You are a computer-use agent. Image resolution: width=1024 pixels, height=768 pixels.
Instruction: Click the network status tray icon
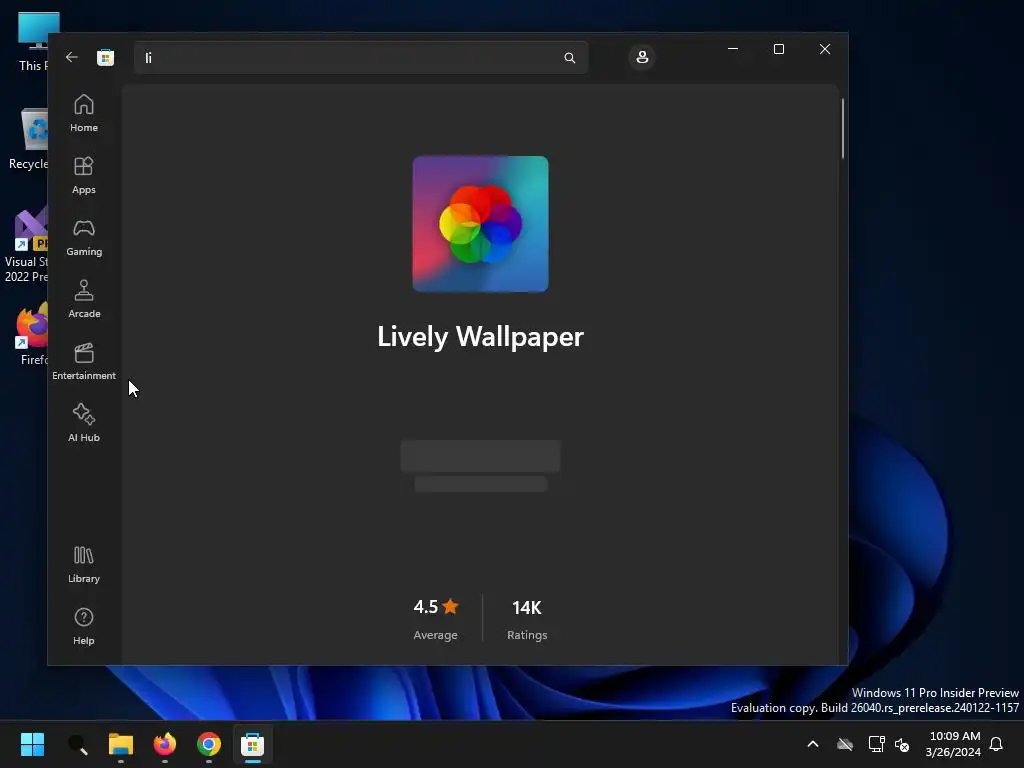click(x=876, y=744)
